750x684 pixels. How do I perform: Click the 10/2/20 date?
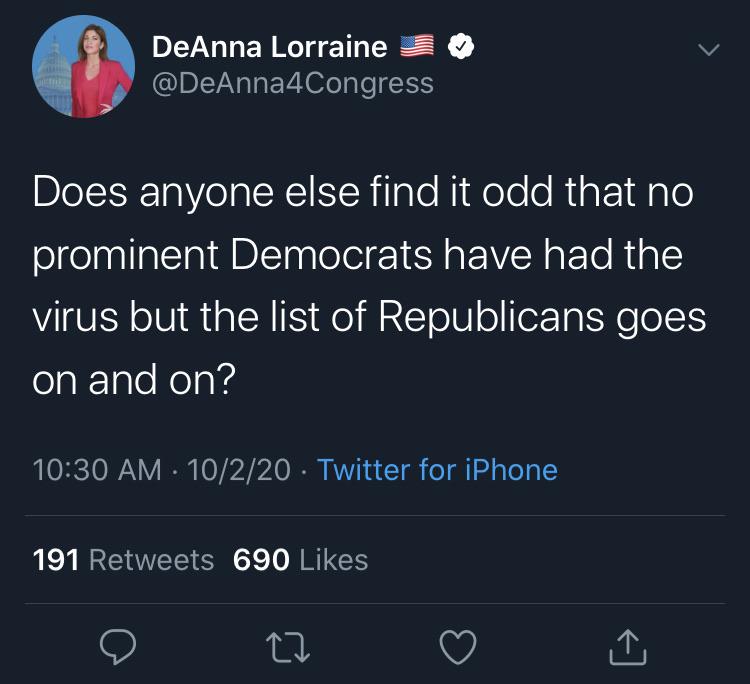(x=239, y=469)
